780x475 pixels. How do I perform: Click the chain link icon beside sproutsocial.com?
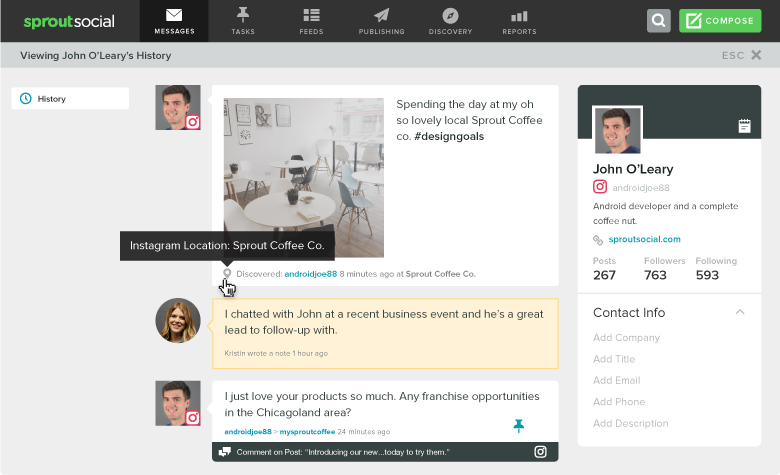(597, 240)
